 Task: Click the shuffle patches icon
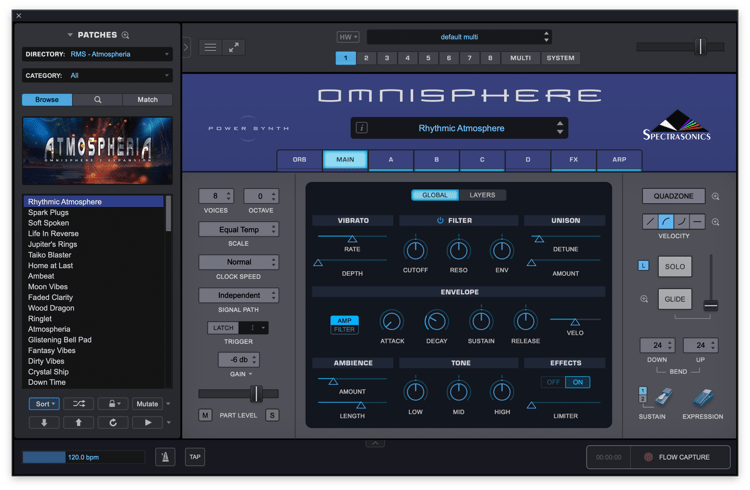pyautogui.click(x=79, y=404)
